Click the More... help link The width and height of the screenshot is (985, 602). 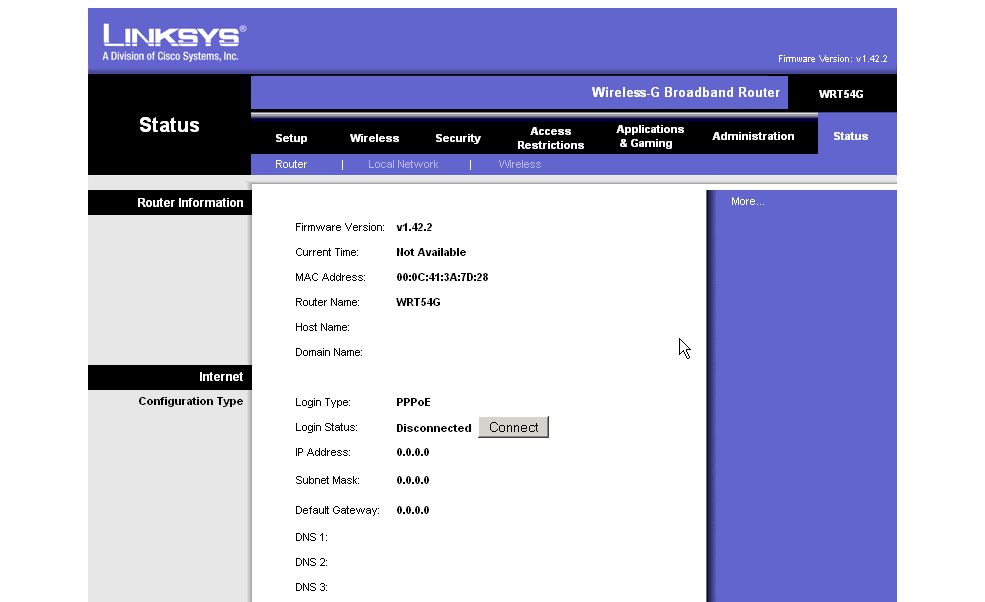pyautogui.click(x=747, y=202)
